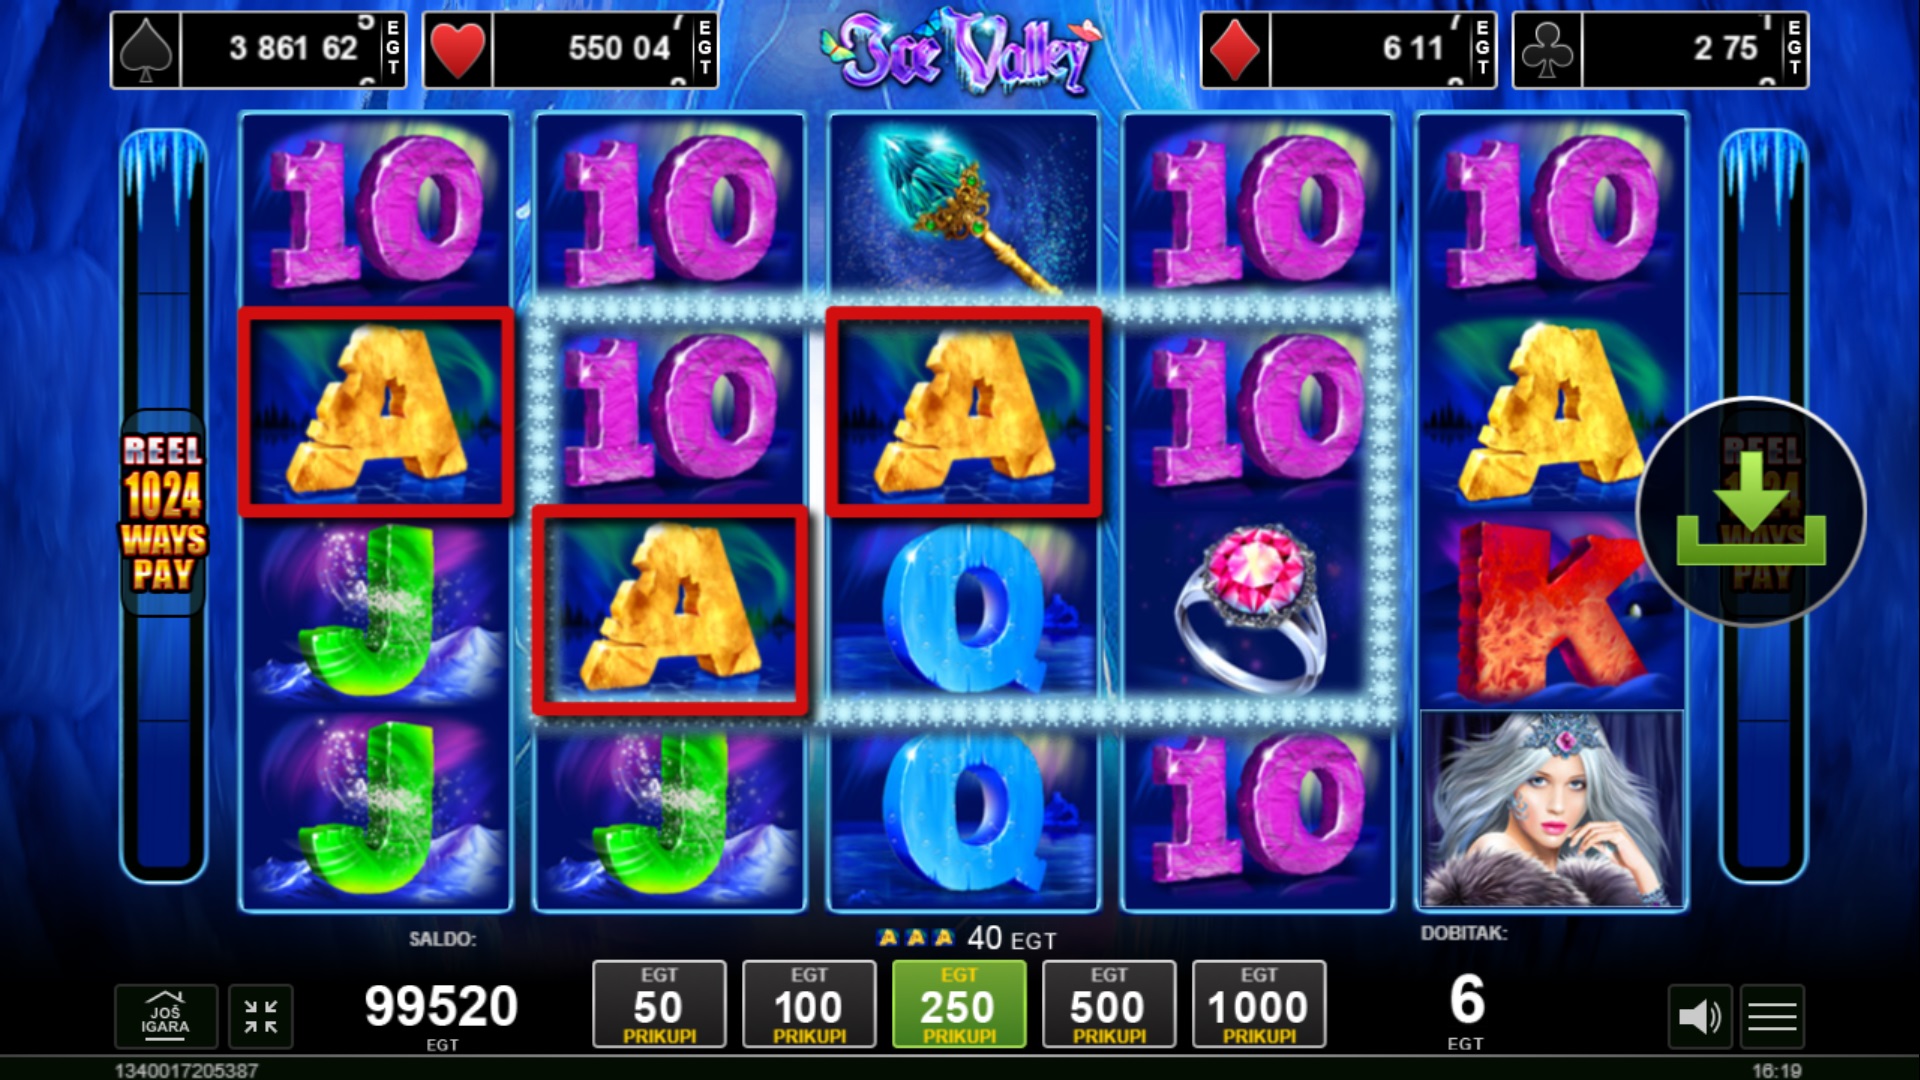The image size is (1920, 1080).
Task: Open the hamburger menu
Action: (1772, 1017)
